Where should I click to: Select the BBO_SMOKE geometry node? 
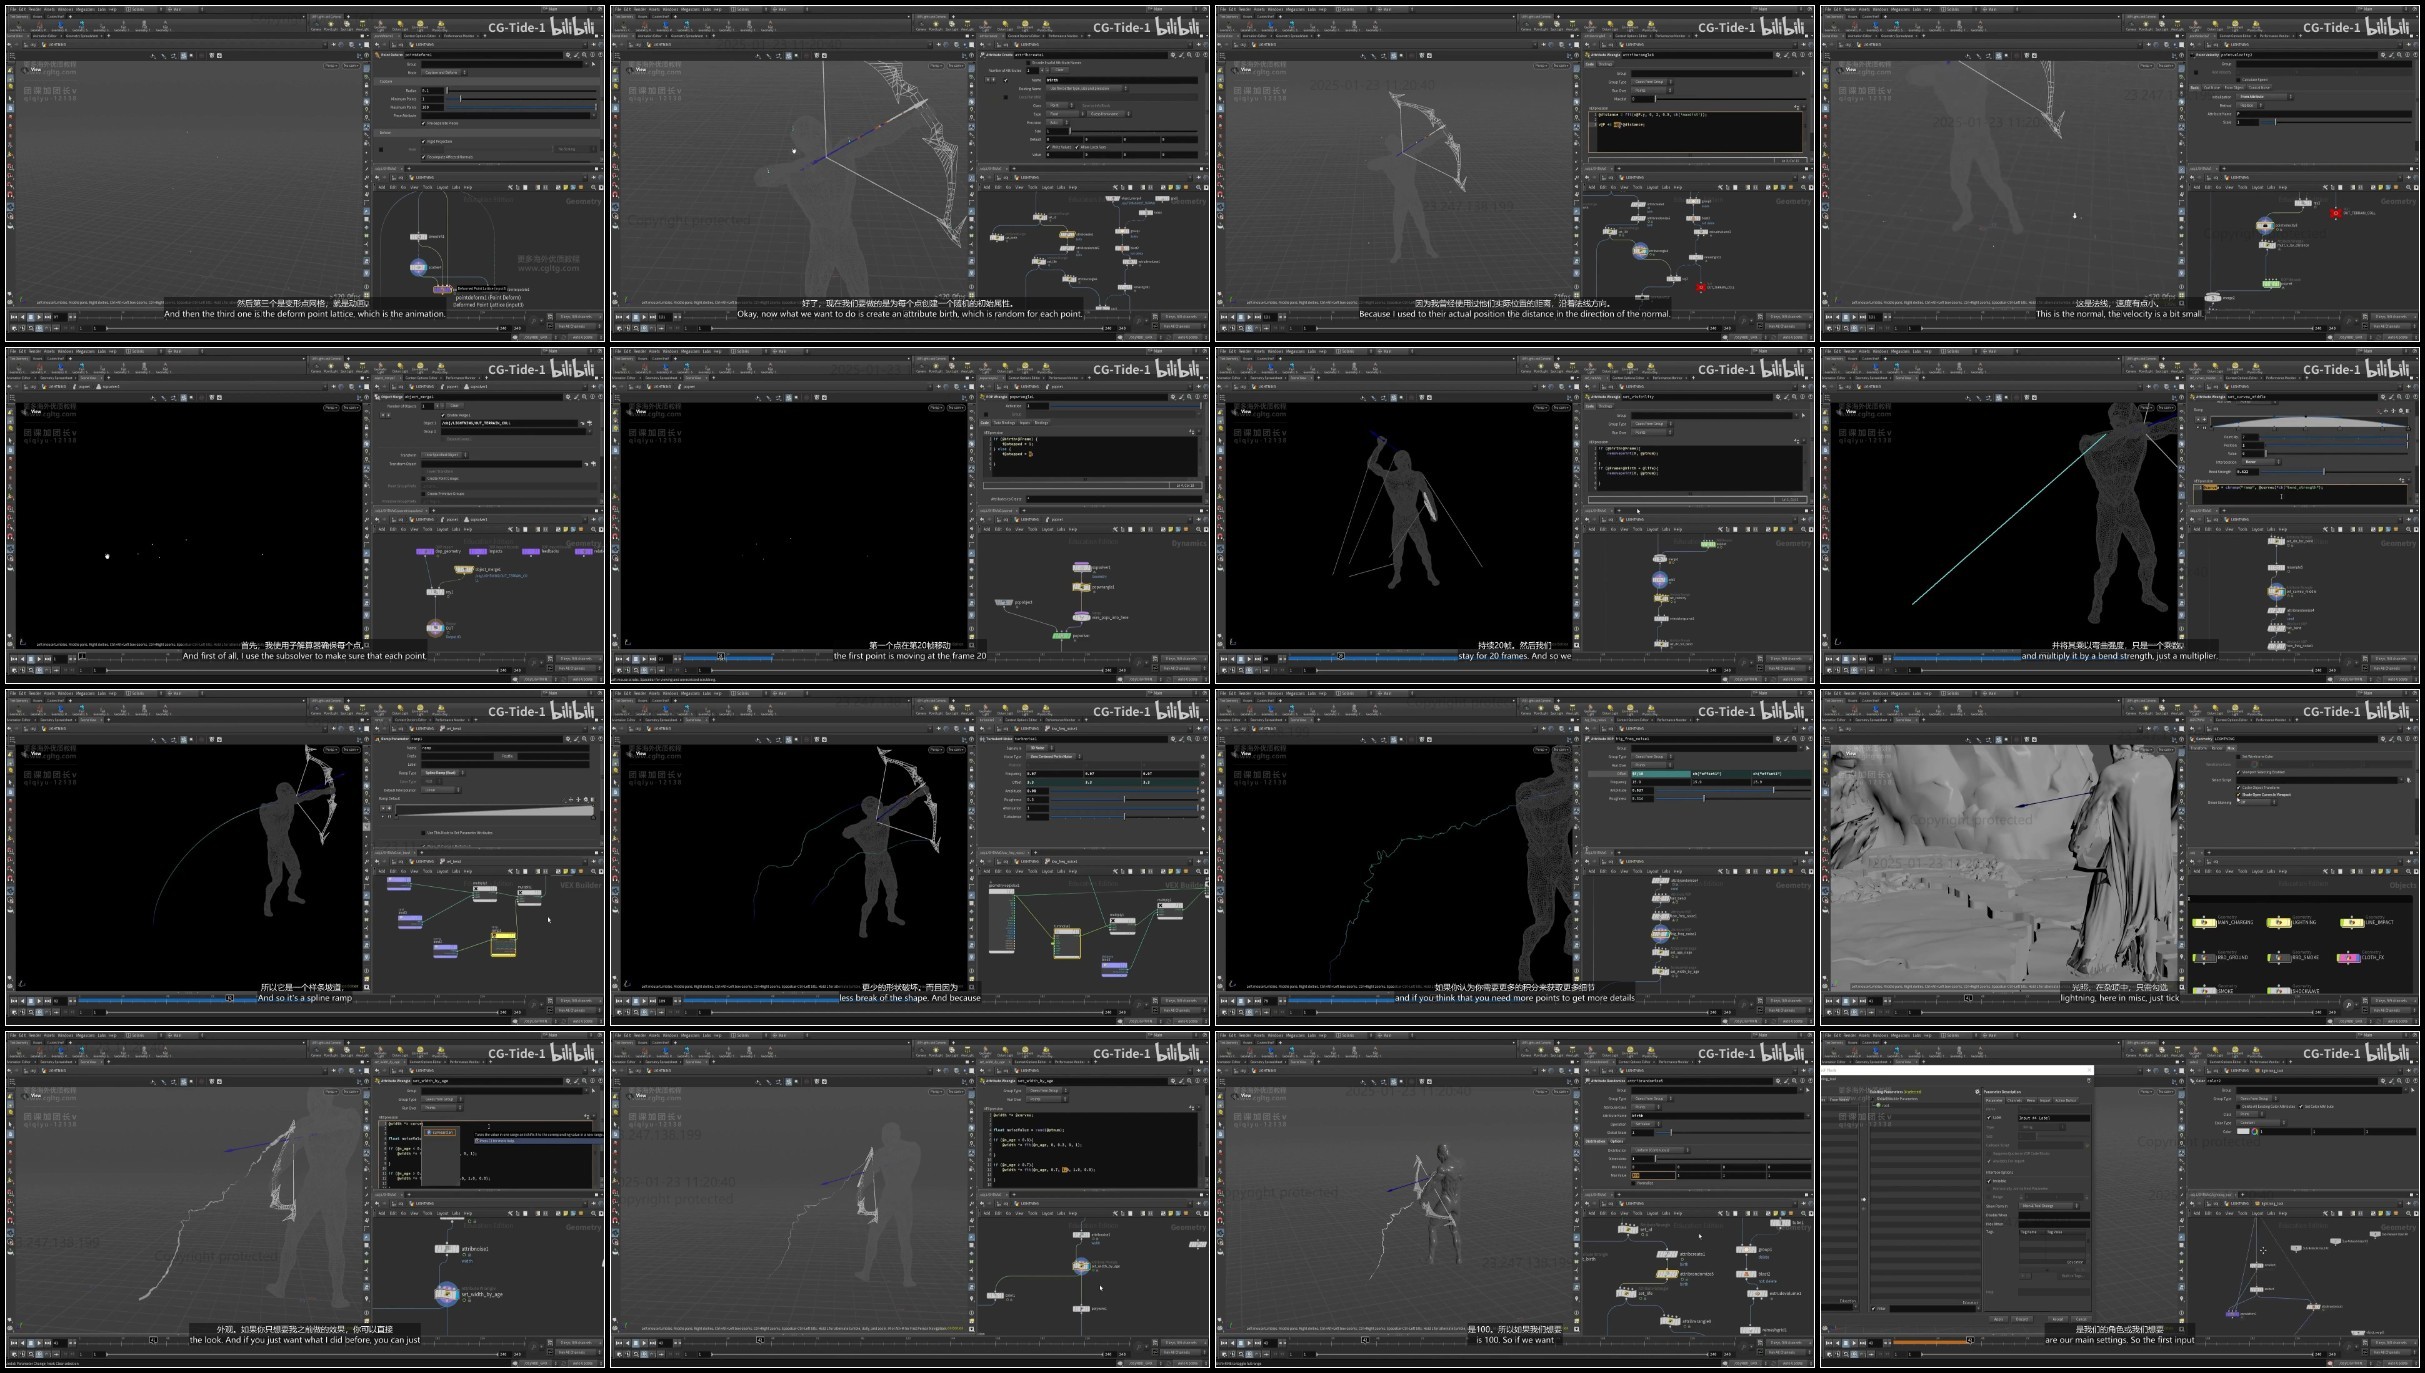[x=2279, y=957]
